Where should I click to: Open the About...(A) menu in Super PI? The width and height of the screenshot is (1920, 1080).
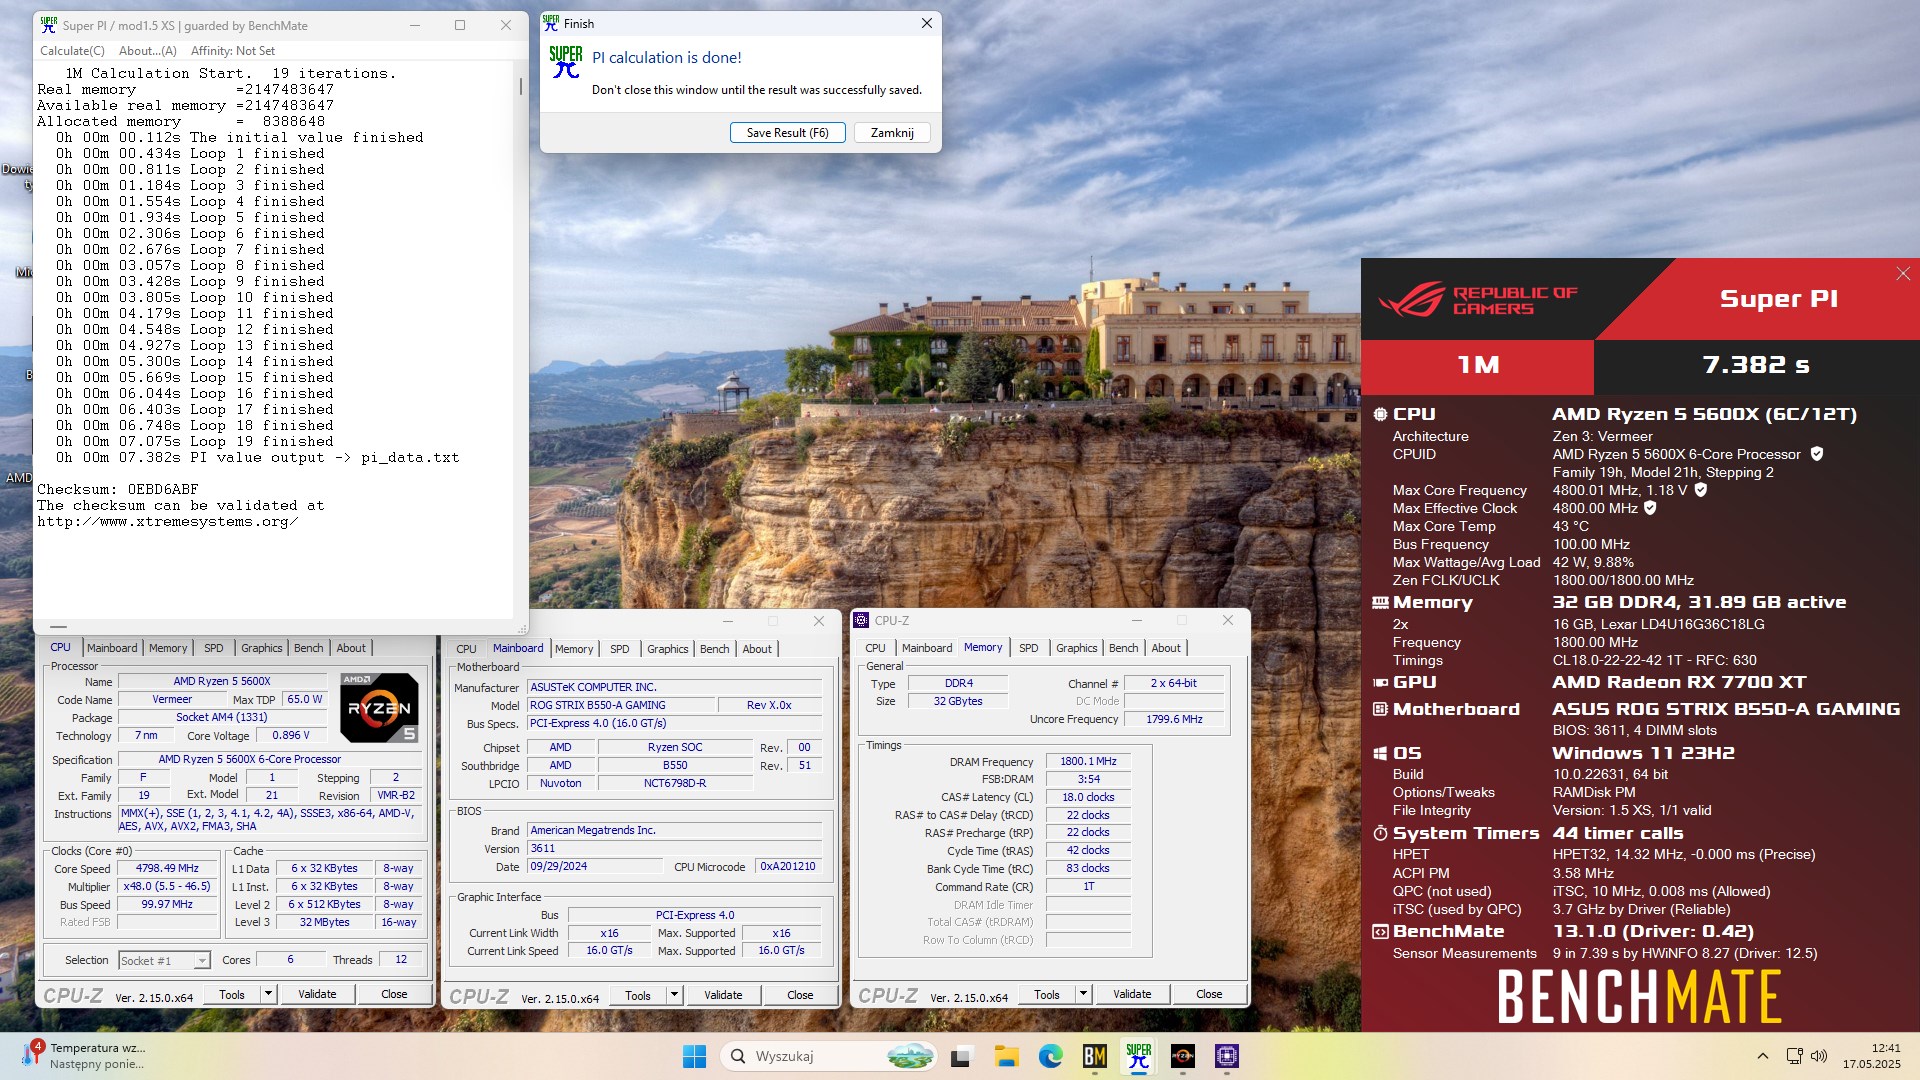click(148, 51)
